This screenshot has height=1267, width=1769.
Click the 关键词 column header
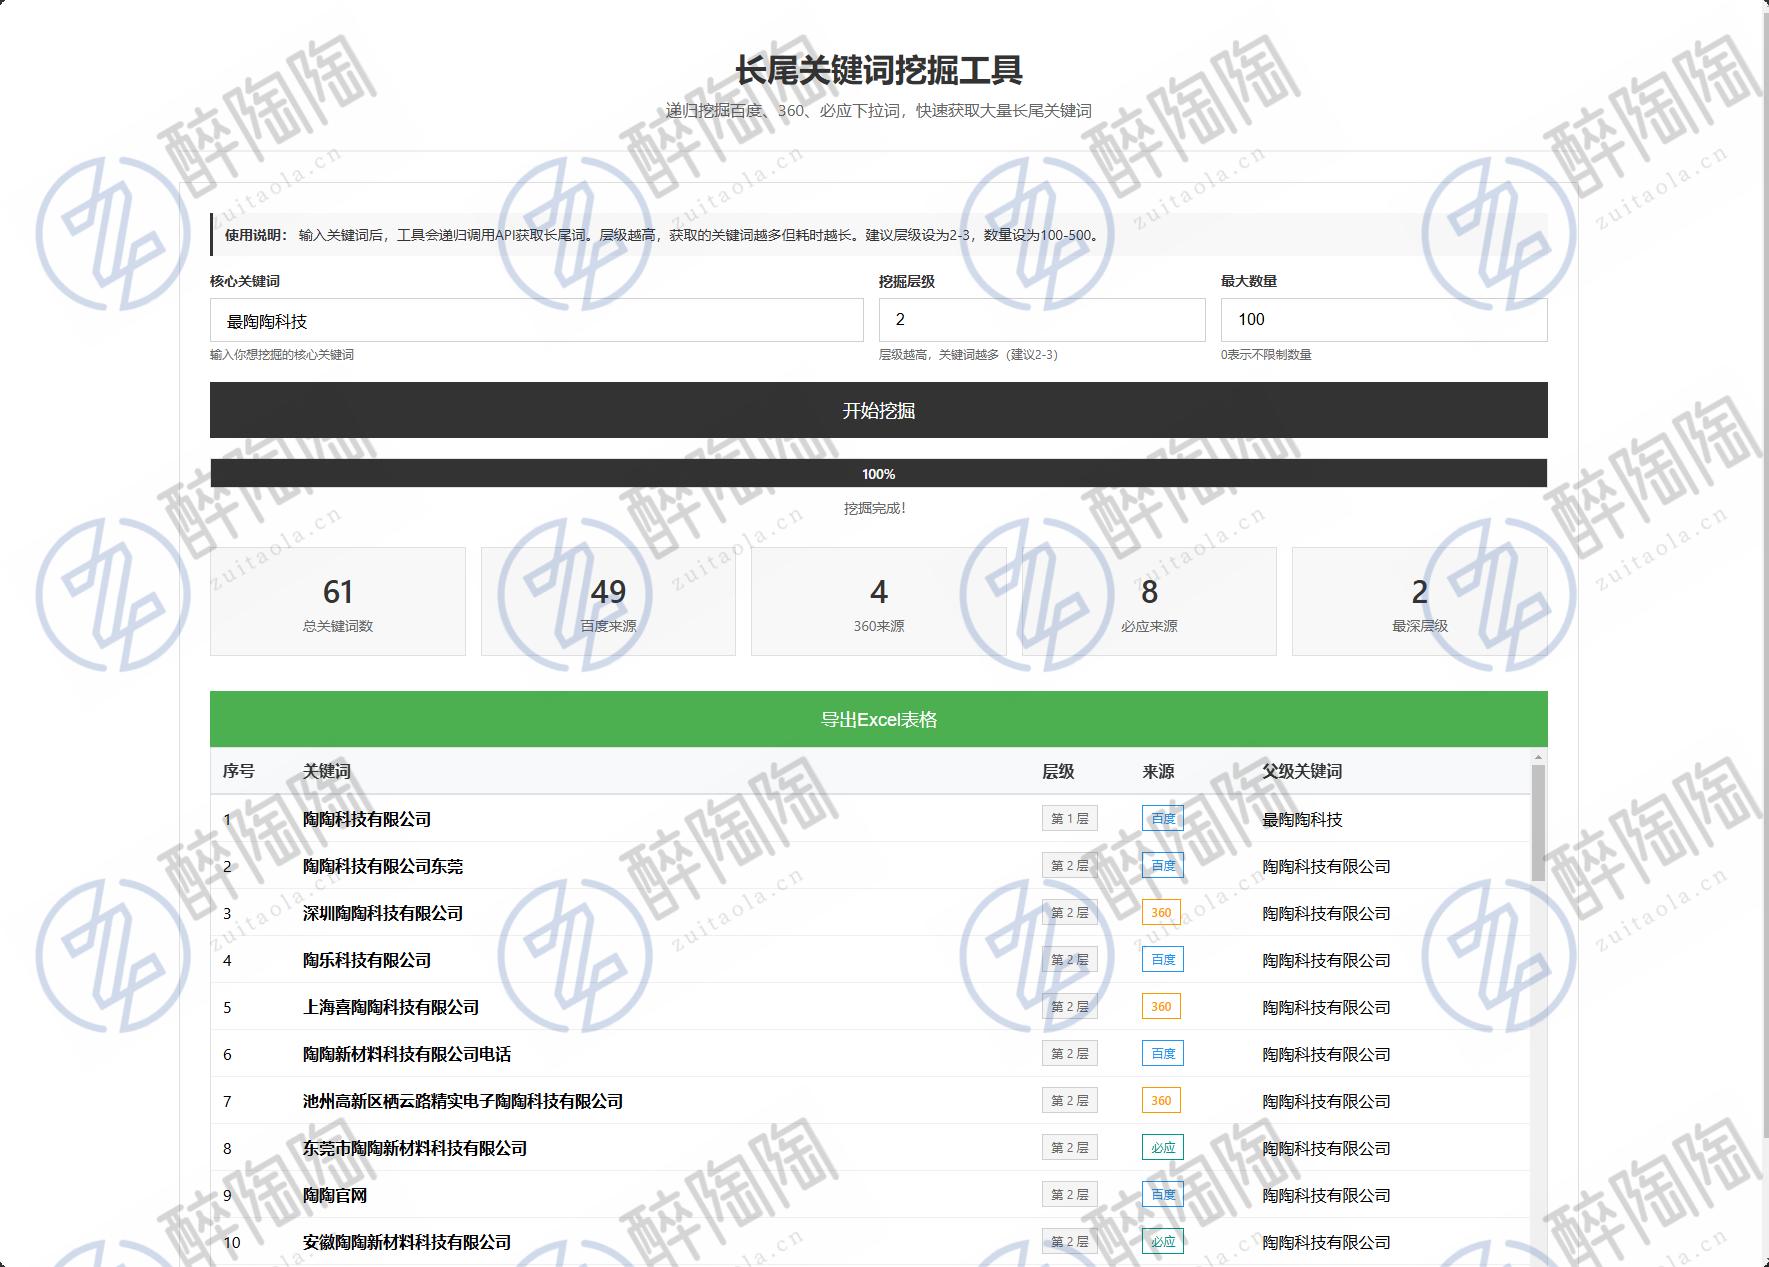point(327,771)
